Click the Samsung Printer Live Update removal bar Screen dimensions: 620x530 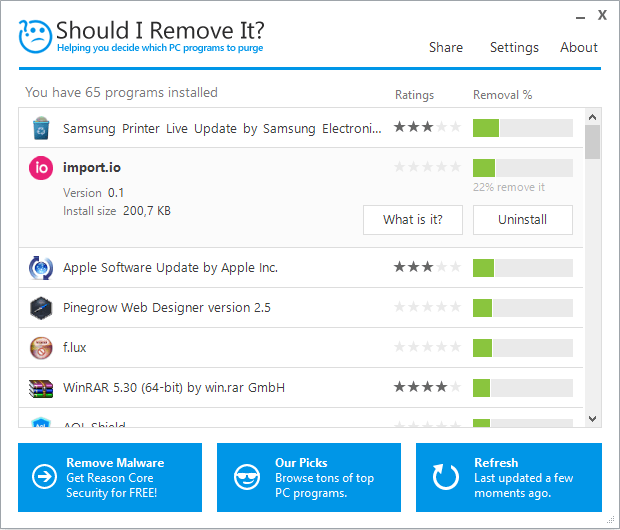[523, 128]
